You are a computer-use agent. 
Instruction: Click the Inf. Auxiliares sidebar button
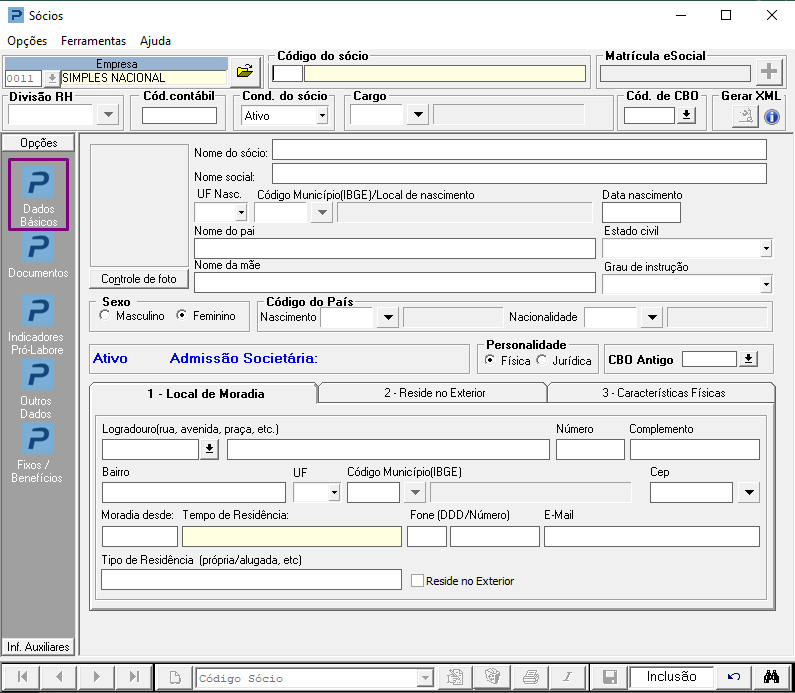[38, 647]
